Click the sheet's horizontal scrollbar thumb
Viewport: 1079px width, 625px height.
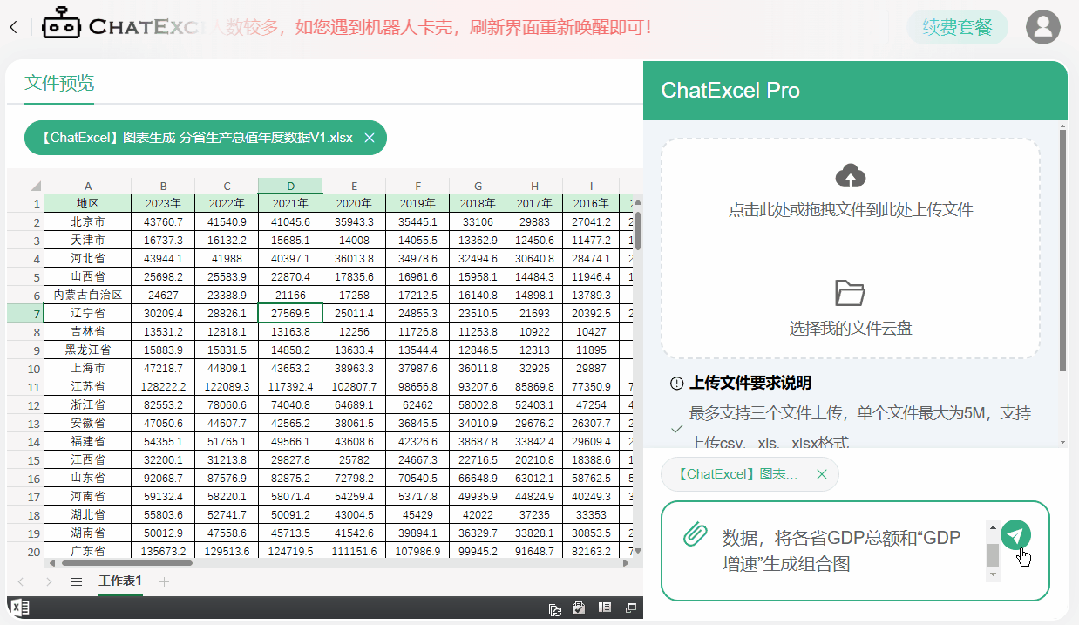(127, 563)
